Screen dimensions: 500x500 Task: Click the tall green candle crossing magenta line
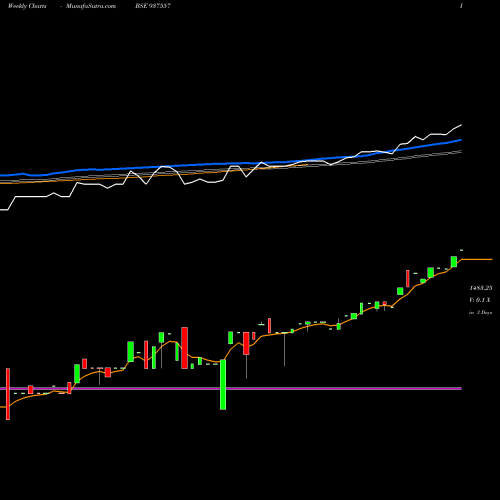(x=223, y=384)
